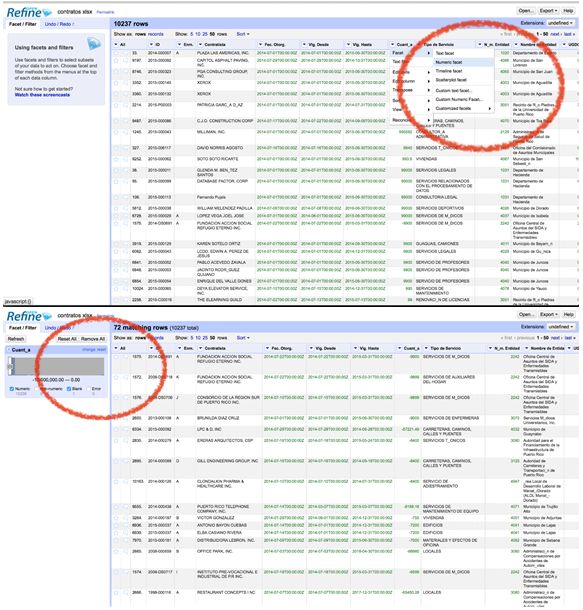Image resolution: width=583 pixels, height=610 pixels.
Task: Open the Contratista column menu in top screenshot
Action: point(201,45)
